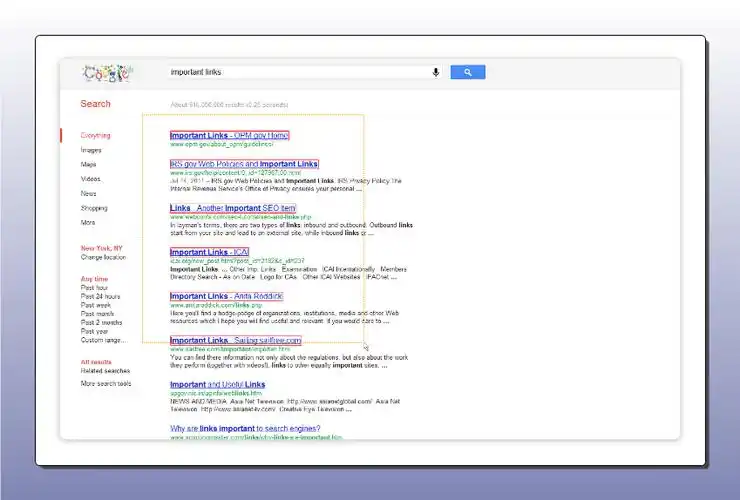This screenshot has width=740, height=500.
Task: Expand More search tools
Action: [106, 383]
